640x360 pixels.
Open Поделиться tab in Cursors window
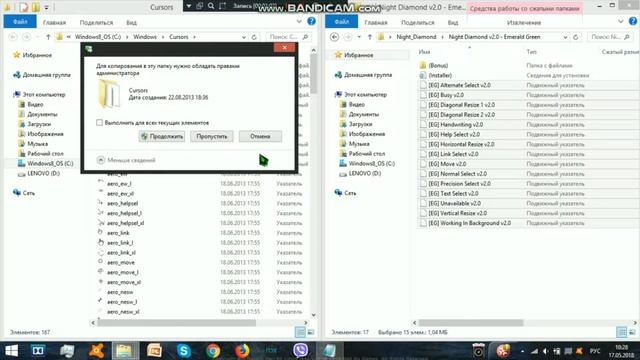click(96, 22)
